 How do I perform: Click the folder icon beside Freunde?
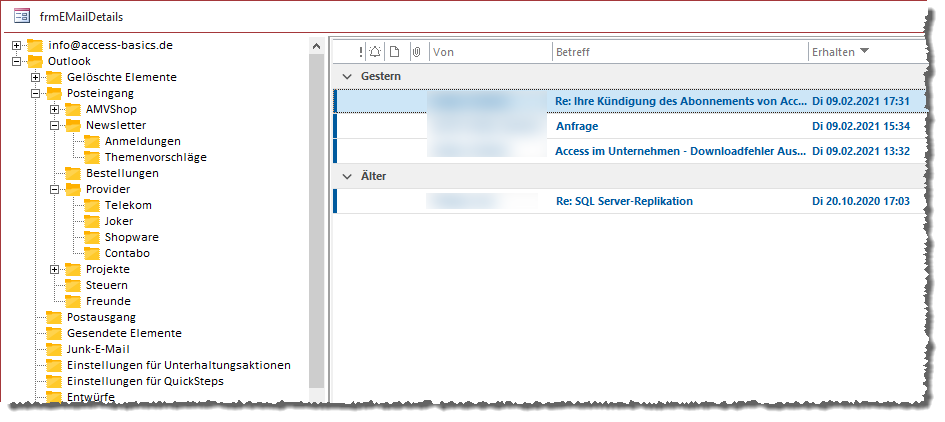(x=73, y=301)
